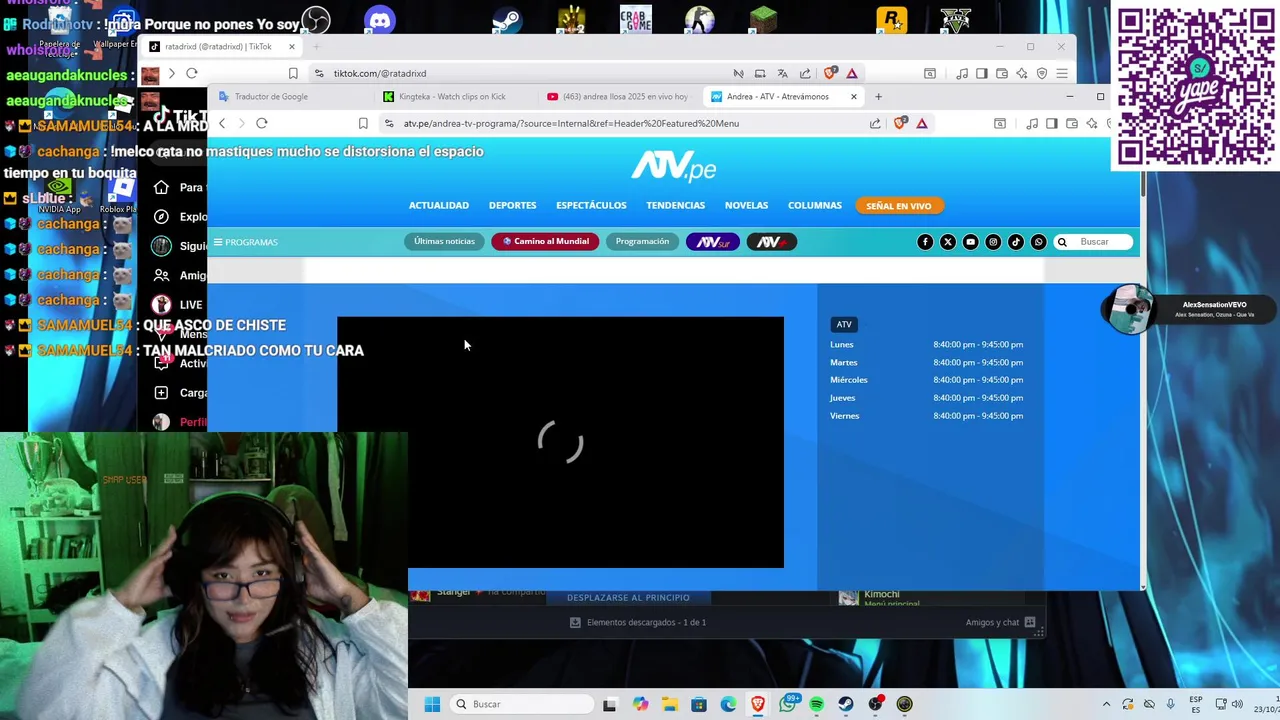Click the ATV+ logo button
The height and width of the screenshot is (720, 1280).
coord(771,242)
